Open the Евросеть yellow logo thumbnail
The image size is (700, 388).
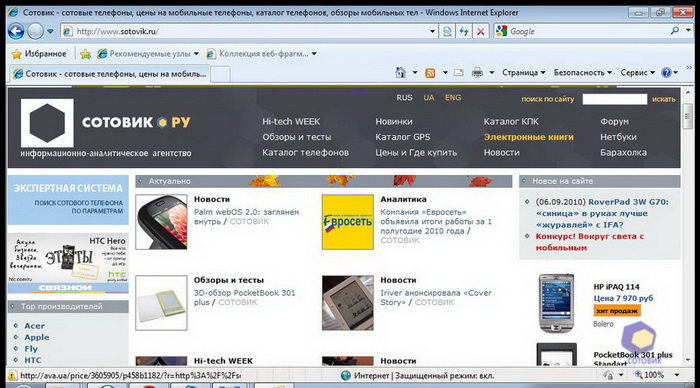[348, 222]
